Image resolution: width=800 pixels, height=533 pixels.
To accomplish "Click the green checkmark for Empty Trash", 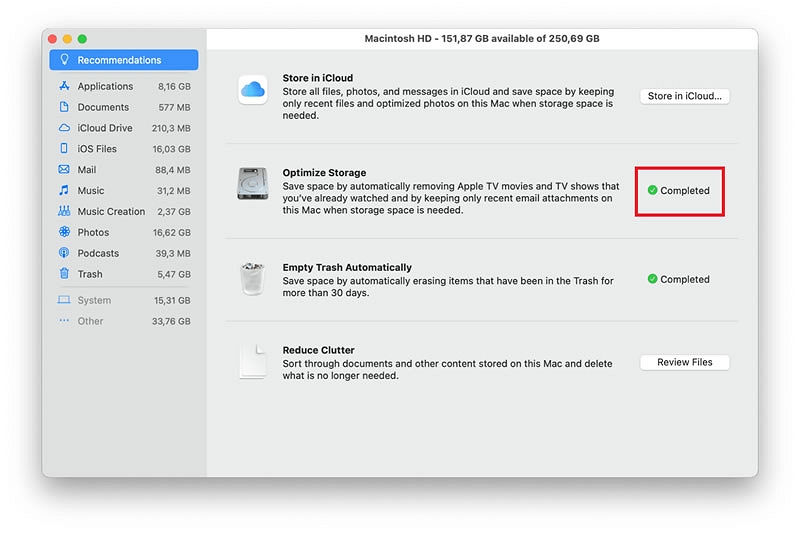I will tap(652, 279).
